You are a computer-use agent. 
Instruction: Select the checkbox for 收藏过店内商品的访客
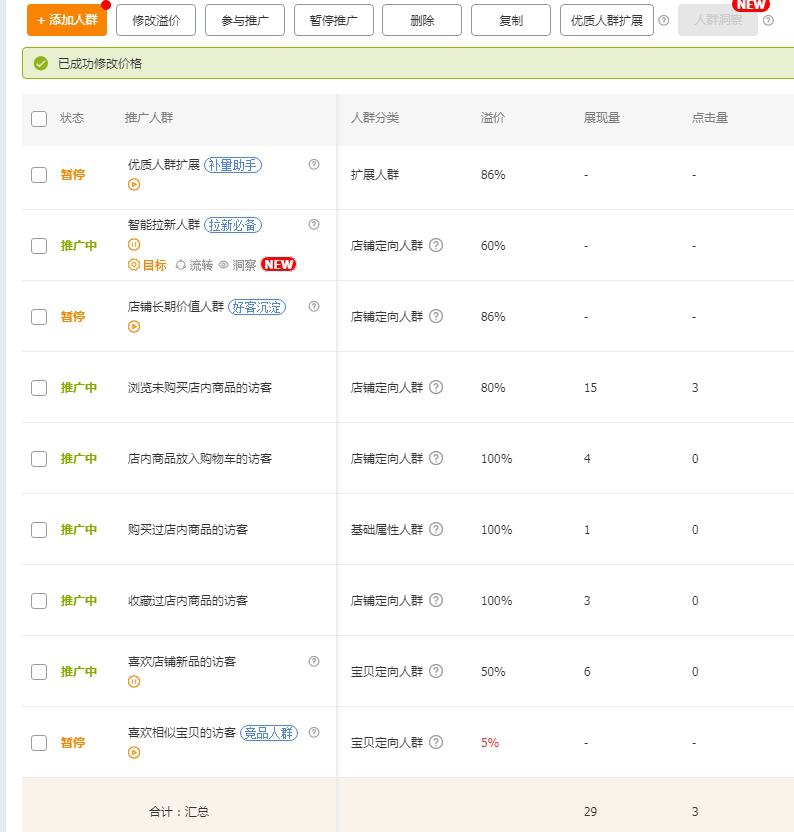click(x=39, y=601)
